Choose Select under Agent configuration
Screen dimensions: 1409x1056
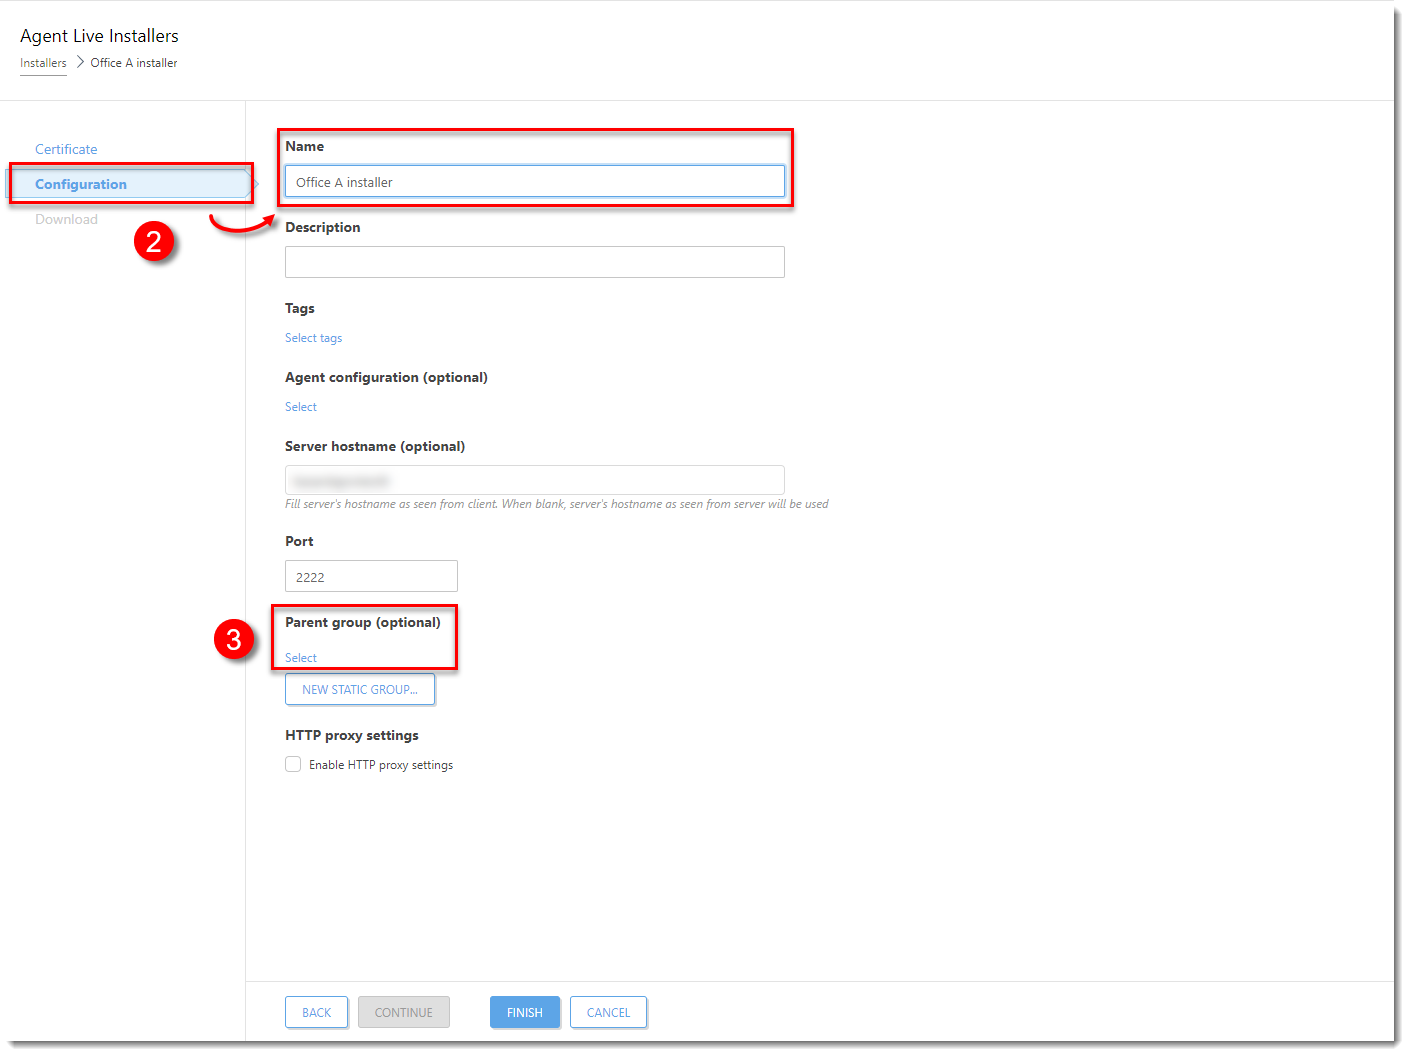300,407
